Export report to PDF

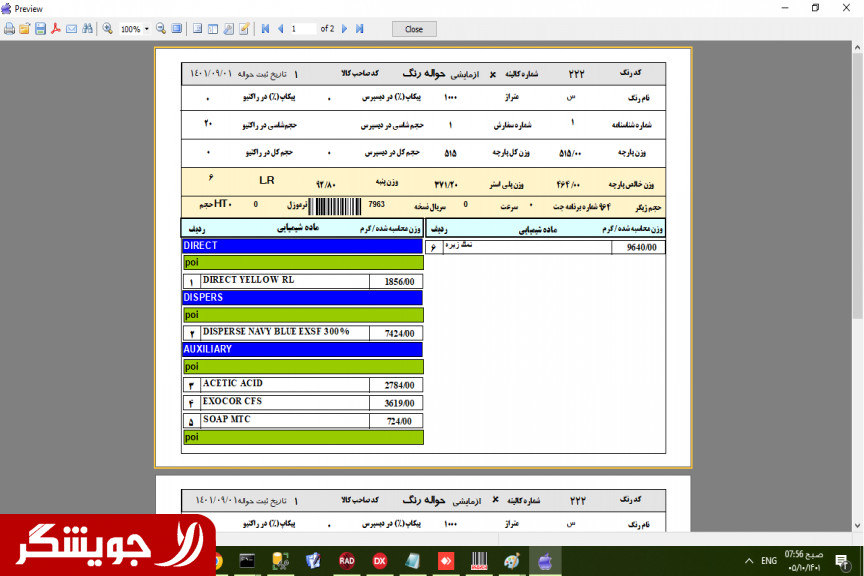point(56,29)
